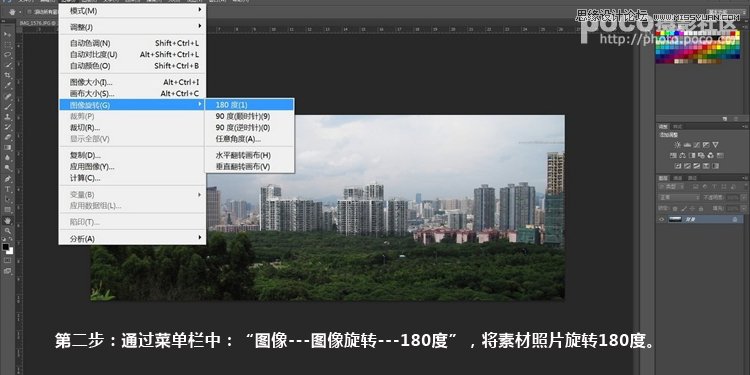Apply 自动色调(N) command
The height and width of the screenshot is (375, 750).
coord(132,43)
